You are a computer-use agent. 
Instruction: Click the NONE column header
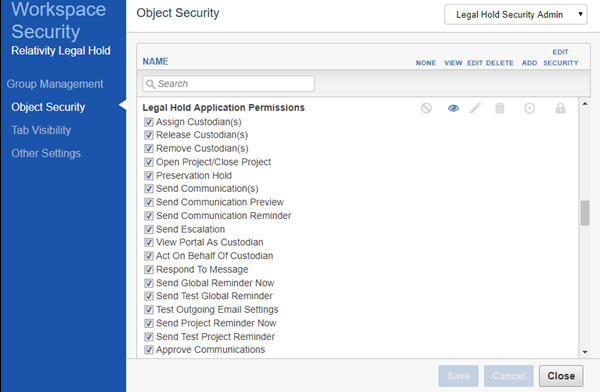426,63
